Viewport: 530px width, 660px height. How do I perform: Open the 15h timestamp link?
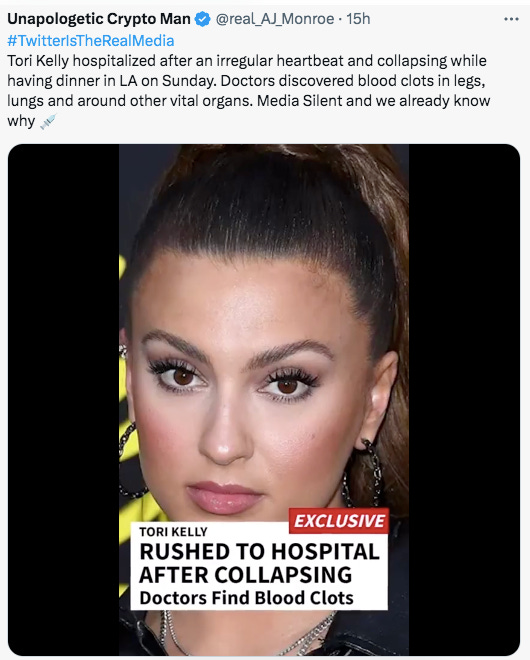[358, 19]
